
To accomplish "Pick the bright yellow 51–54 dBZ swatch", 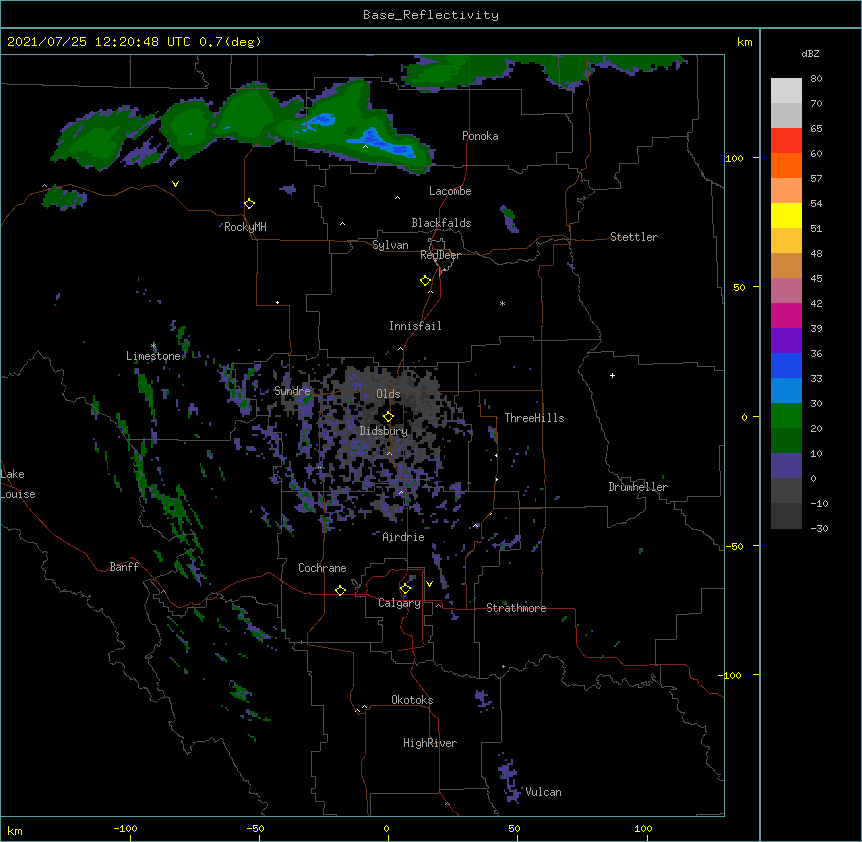I will pyautogui.click(x=786, y=215).
